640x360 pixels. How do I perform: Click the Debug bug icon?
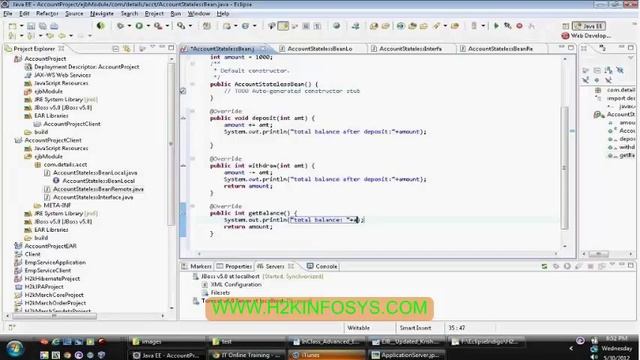(x=120, y=26)
